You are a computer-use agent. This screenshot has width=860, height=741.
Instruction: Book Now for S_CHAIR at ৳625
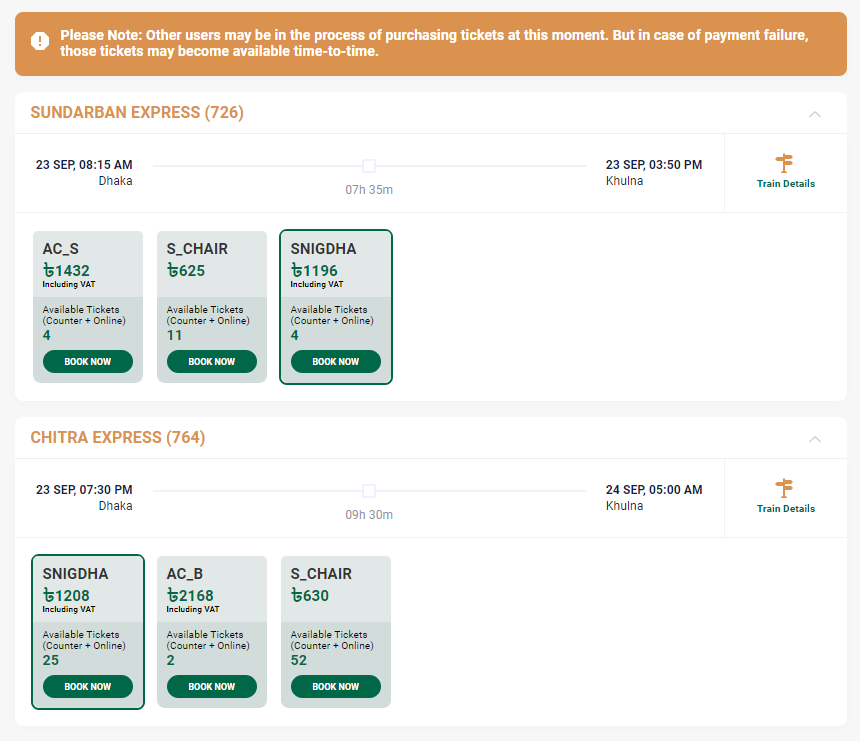point(211,361)
